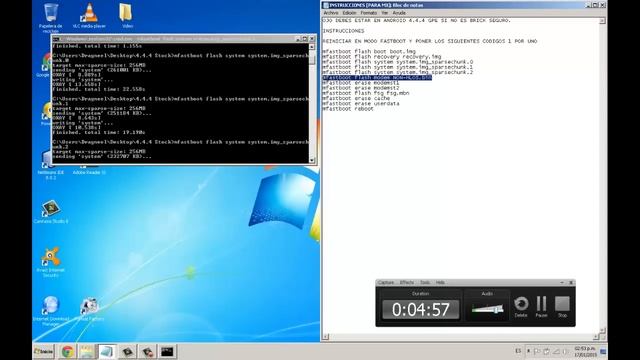
Task: Open the Edición menu in Notepad
Action: [349, 13]
